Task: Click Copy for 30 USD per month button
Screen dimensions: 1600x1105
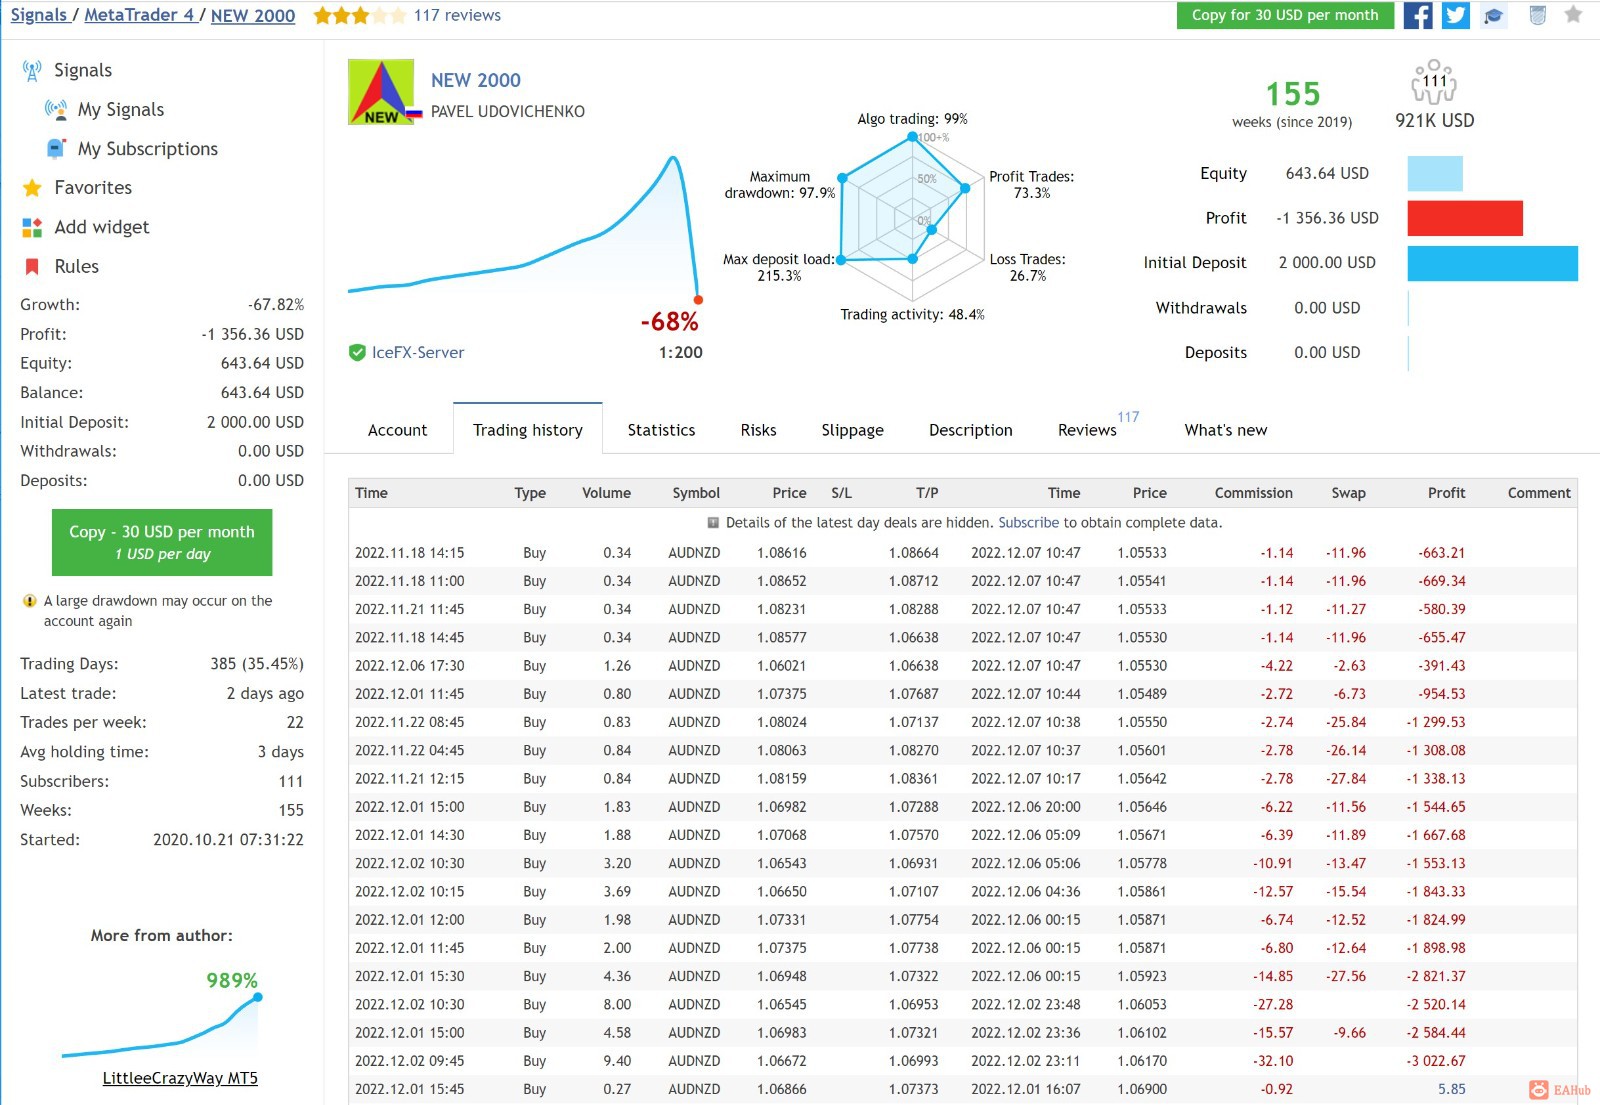Action: tap(1285, 15)
